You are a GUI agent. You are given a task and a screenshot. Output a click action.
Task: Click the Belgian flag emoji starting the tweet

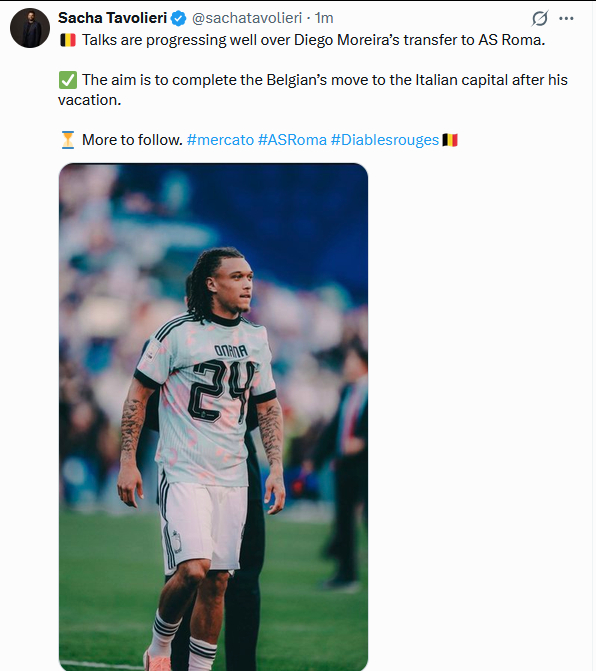[68, 40]
